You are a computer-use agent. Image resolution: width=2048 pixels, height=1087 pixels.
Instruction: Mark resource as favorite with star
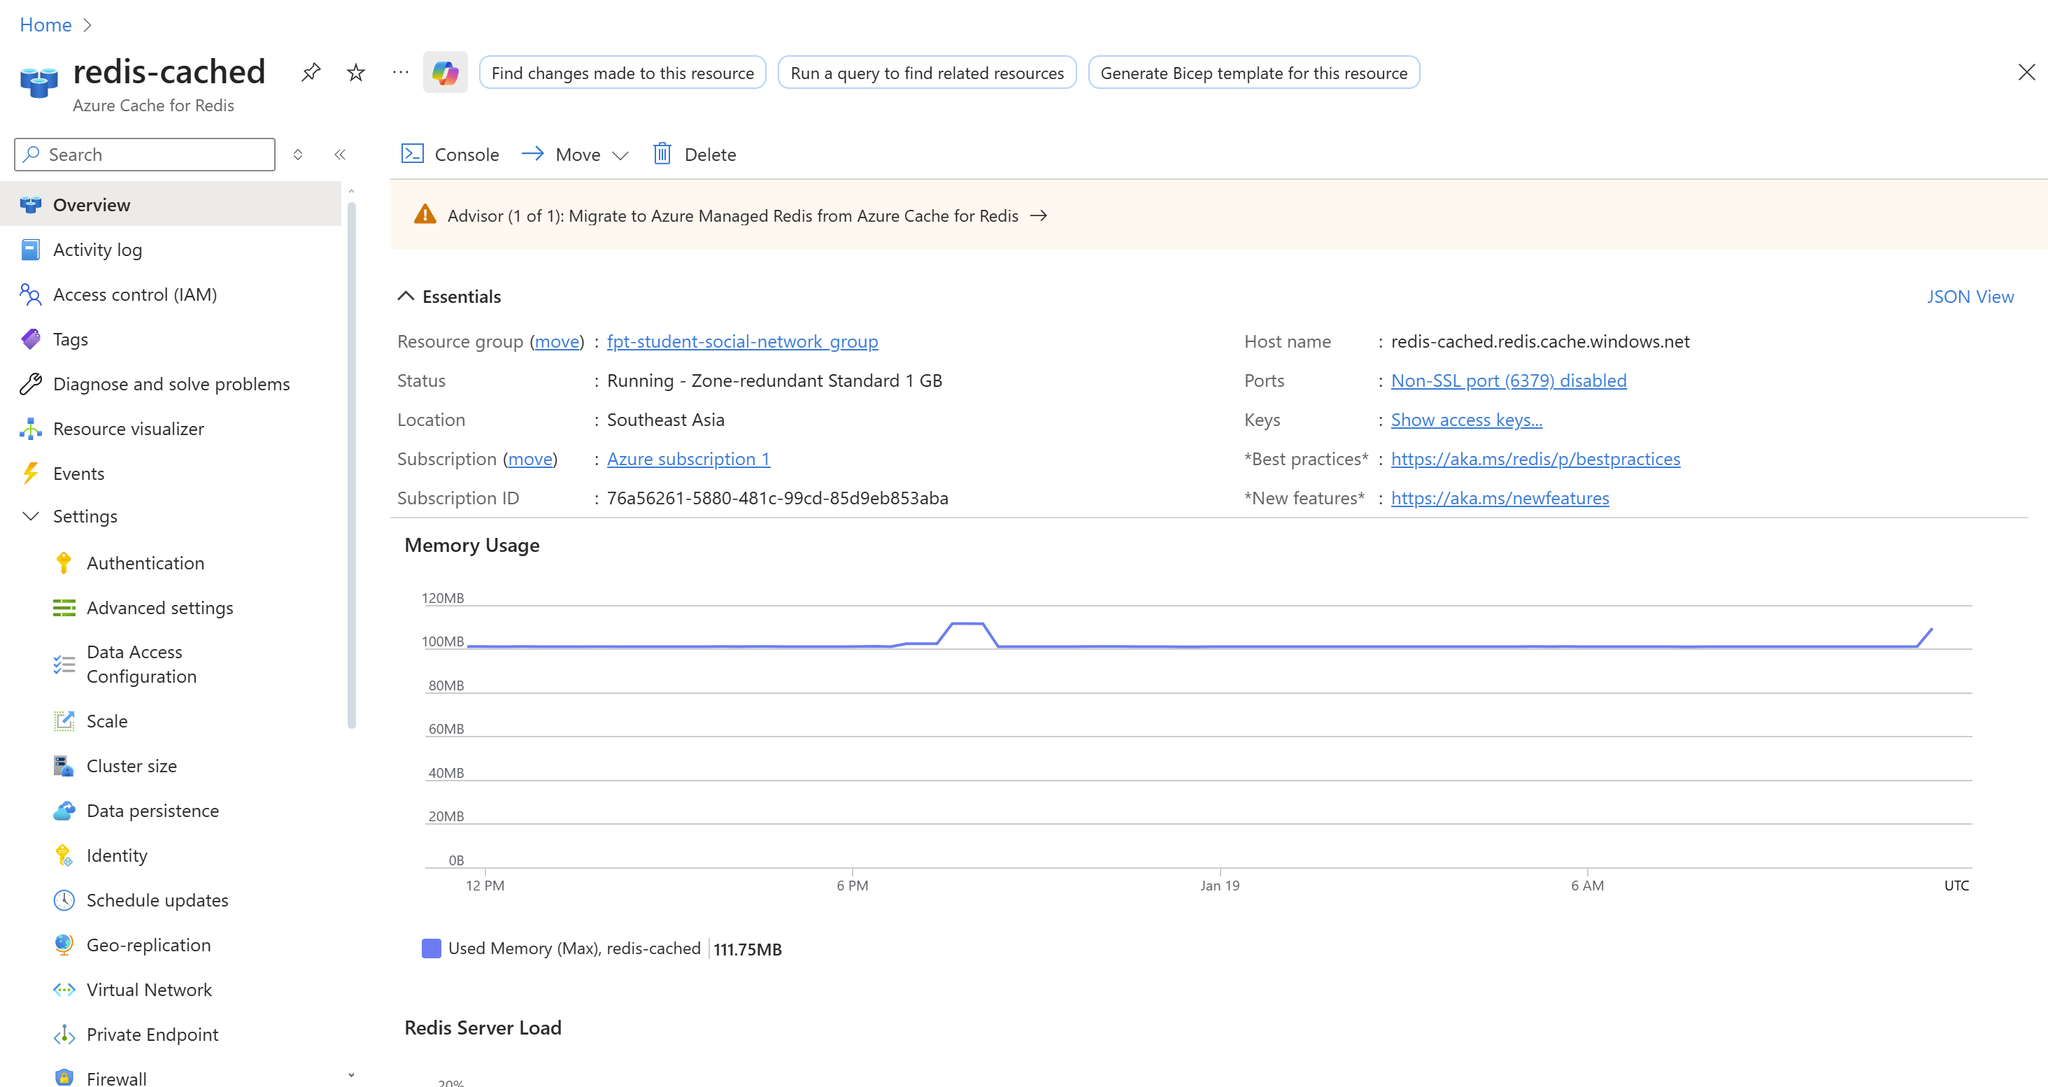click(356, 72)
